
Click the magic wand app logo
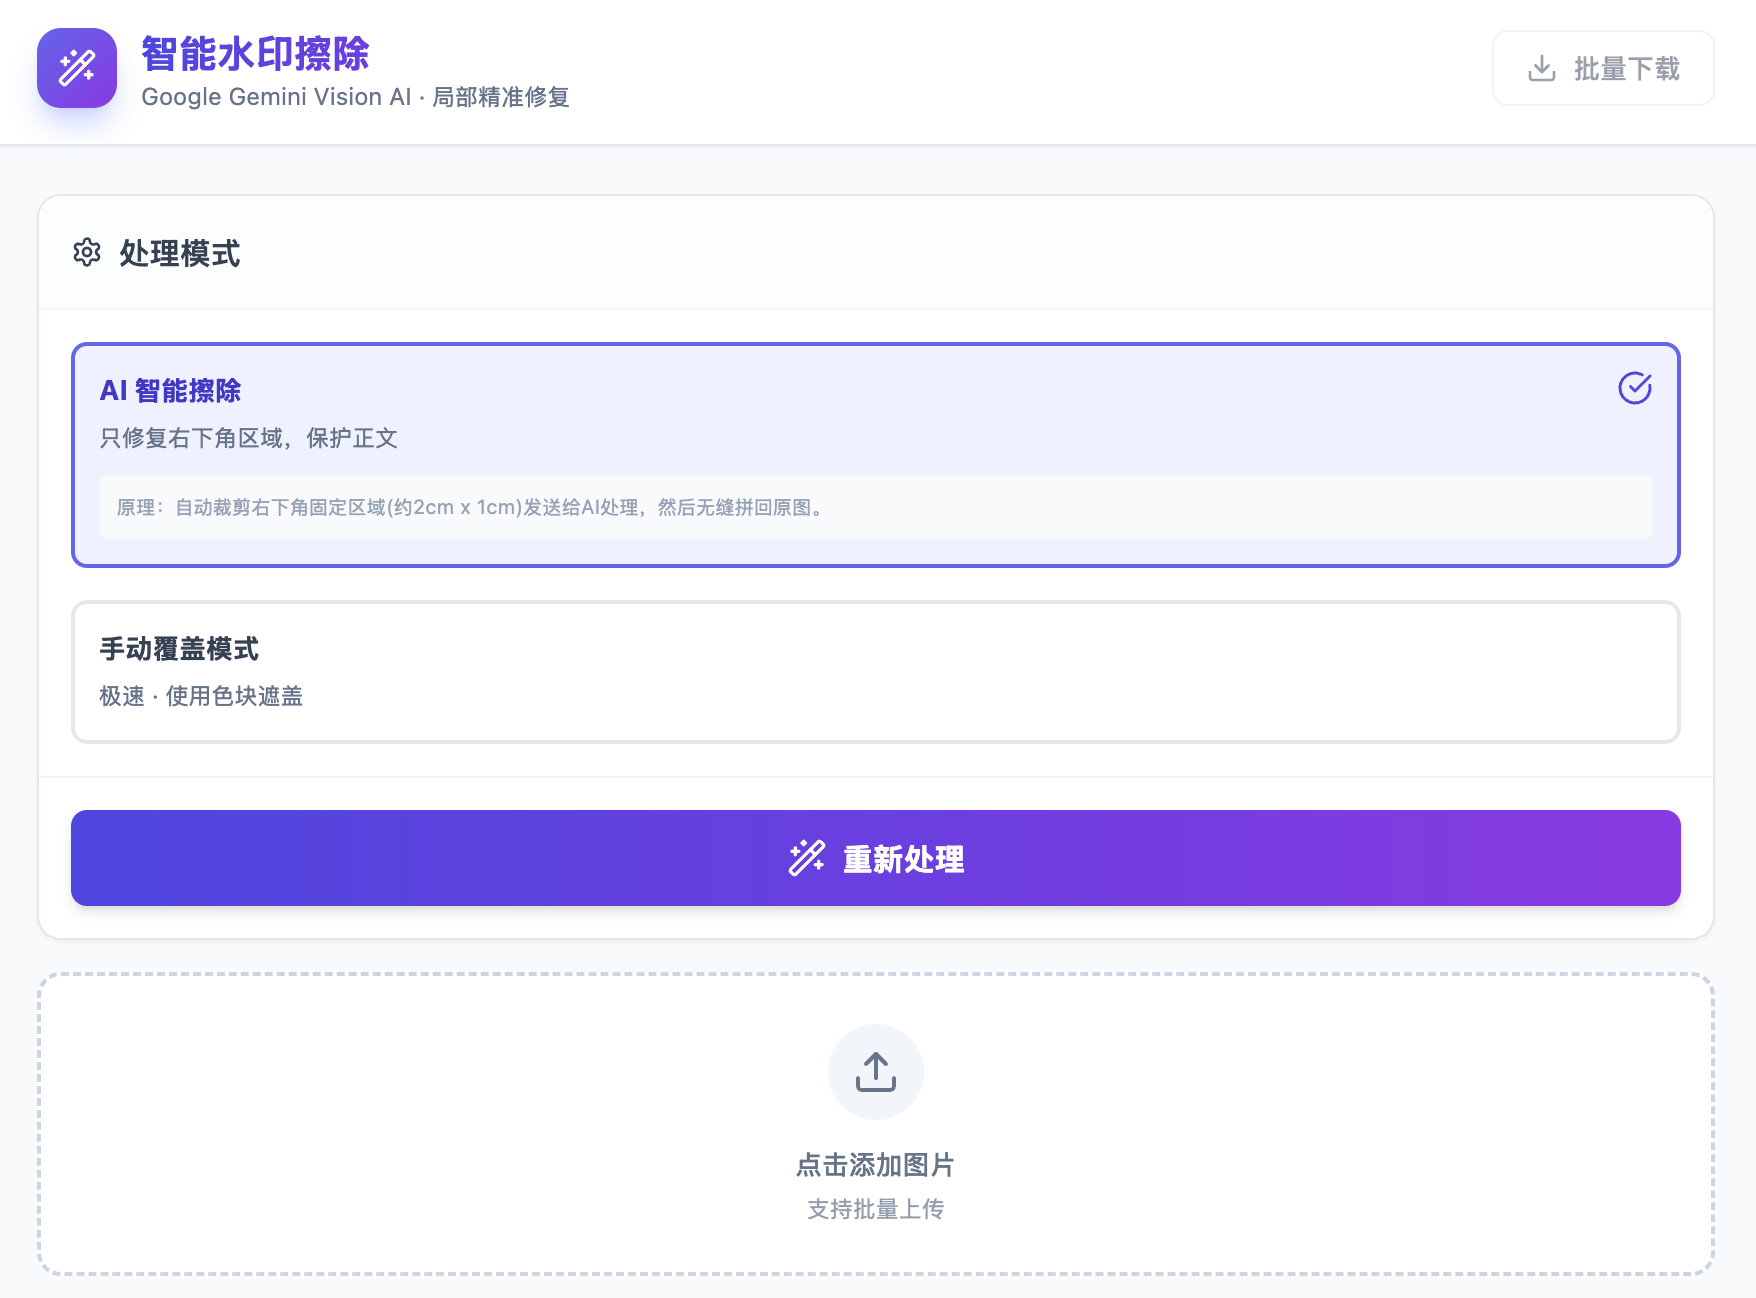[x=77, y=68]
